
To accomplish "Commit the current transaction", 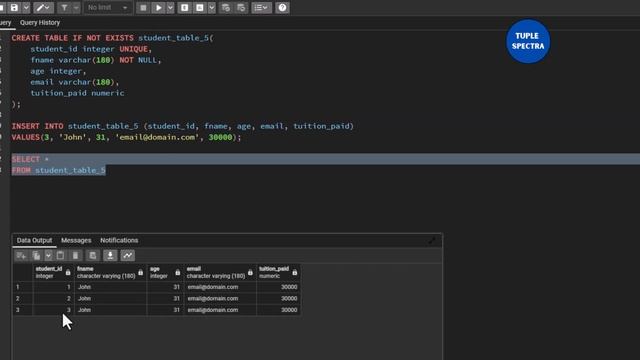I will coord(226,7).
